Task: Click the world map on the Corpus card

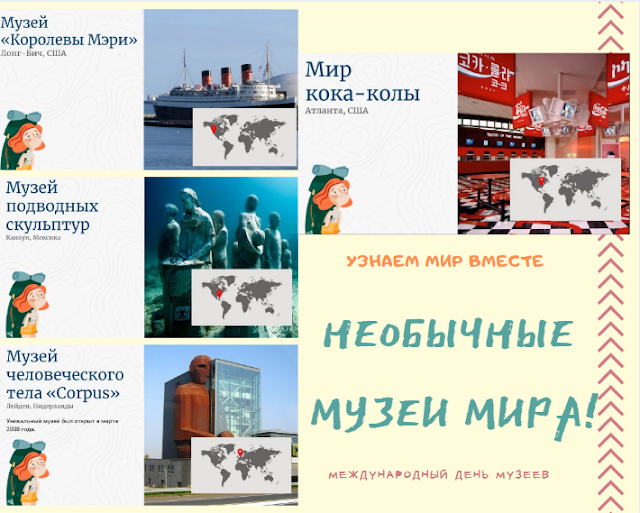Action: pos(241,465)
